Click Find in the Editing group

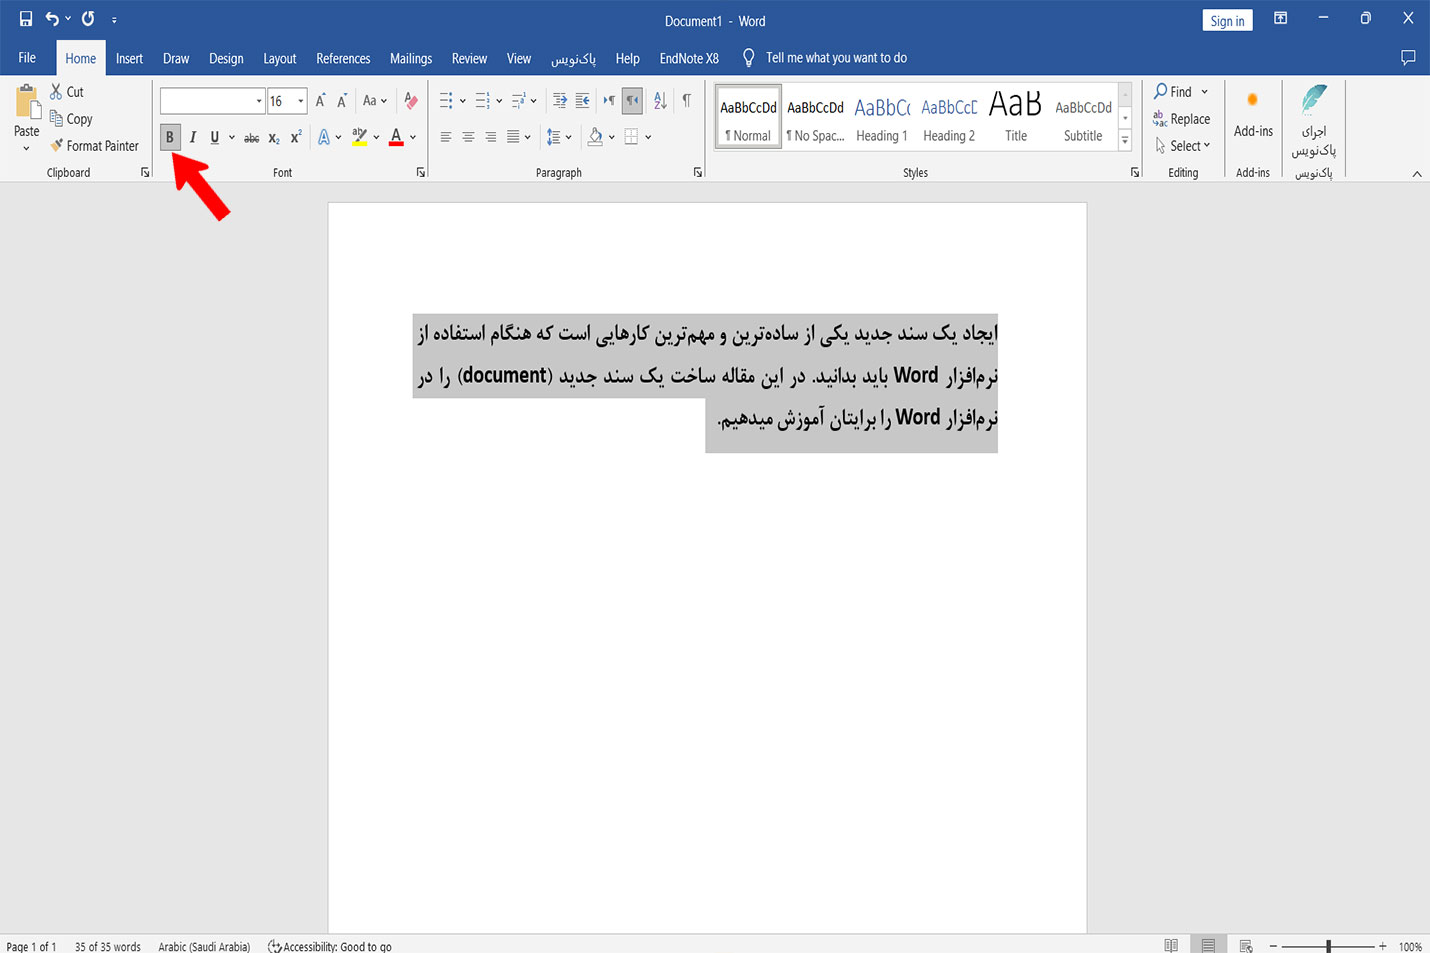tap(1181, 92)
